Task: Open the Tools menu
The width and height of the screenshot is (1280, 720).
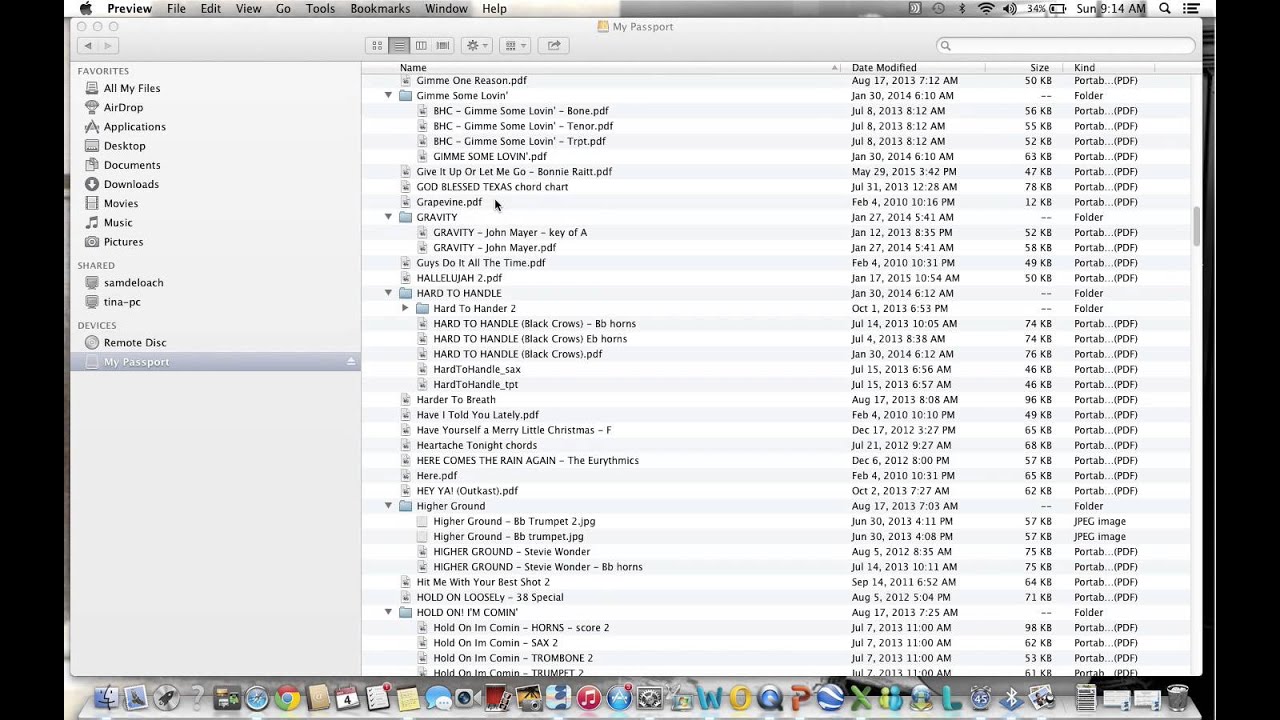Action: coord(320,8)
